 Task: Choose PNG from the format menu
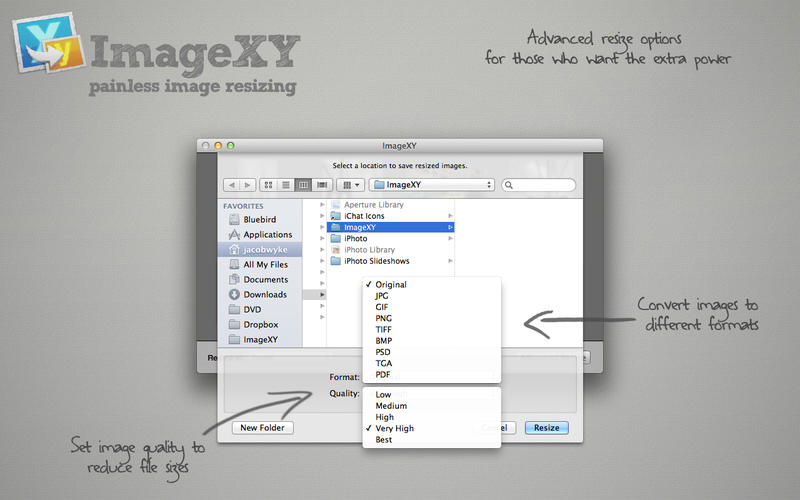(x=383, y=318)
